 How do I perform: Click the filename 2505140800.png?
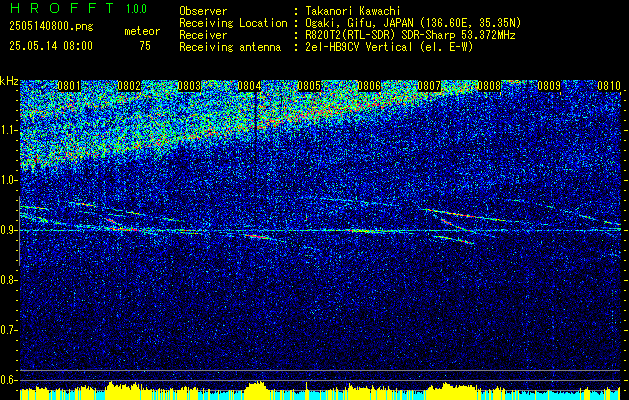point(51,27)
